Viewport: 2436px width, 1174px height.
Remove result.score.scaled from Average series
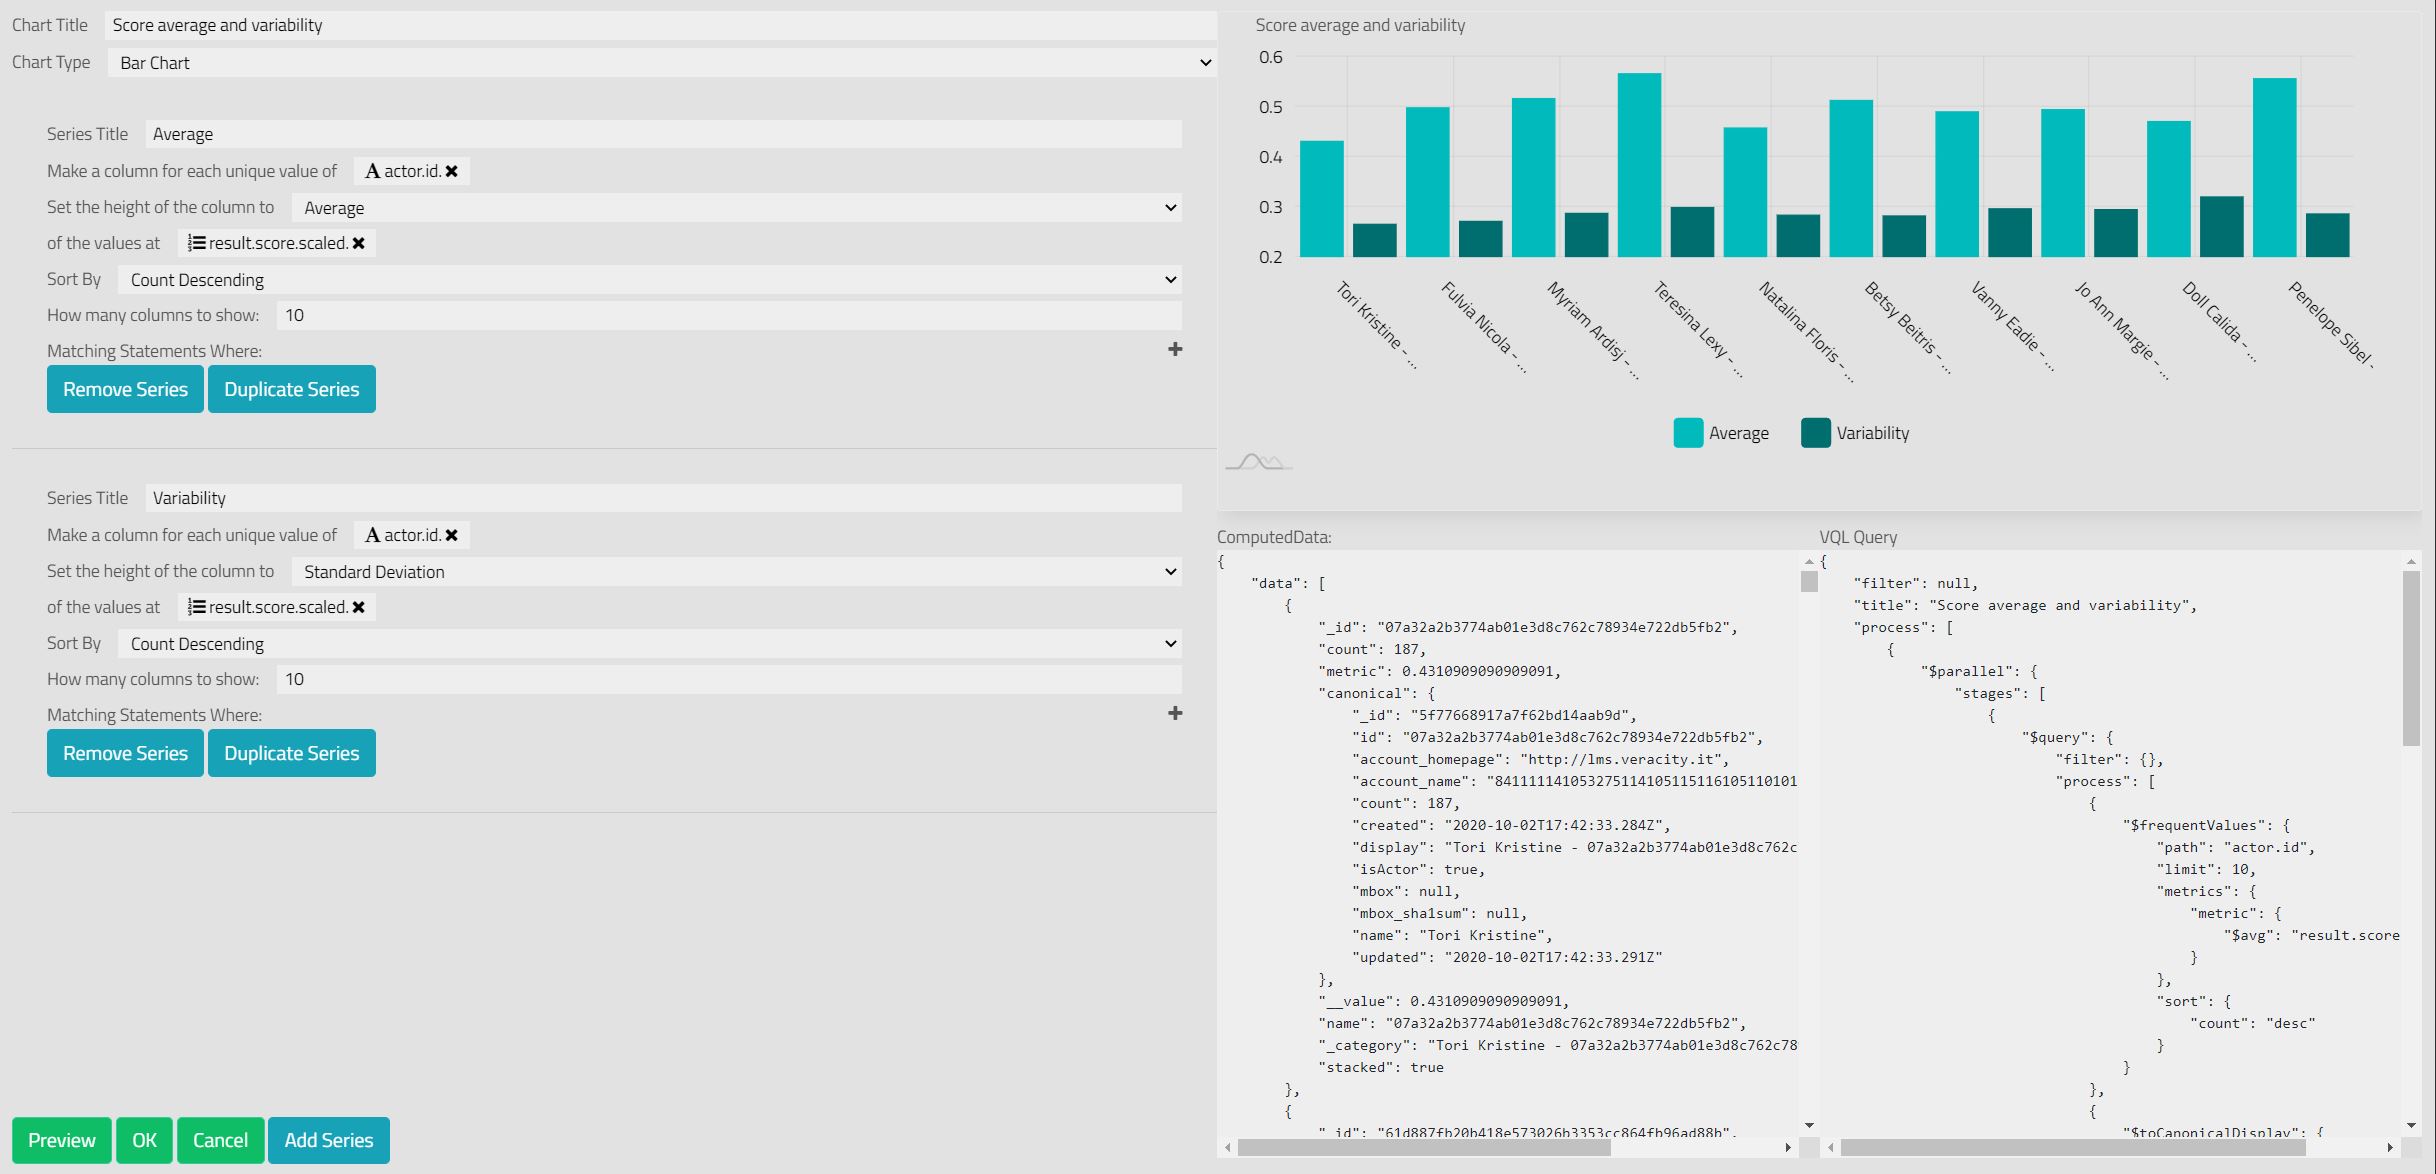(359, 243)
